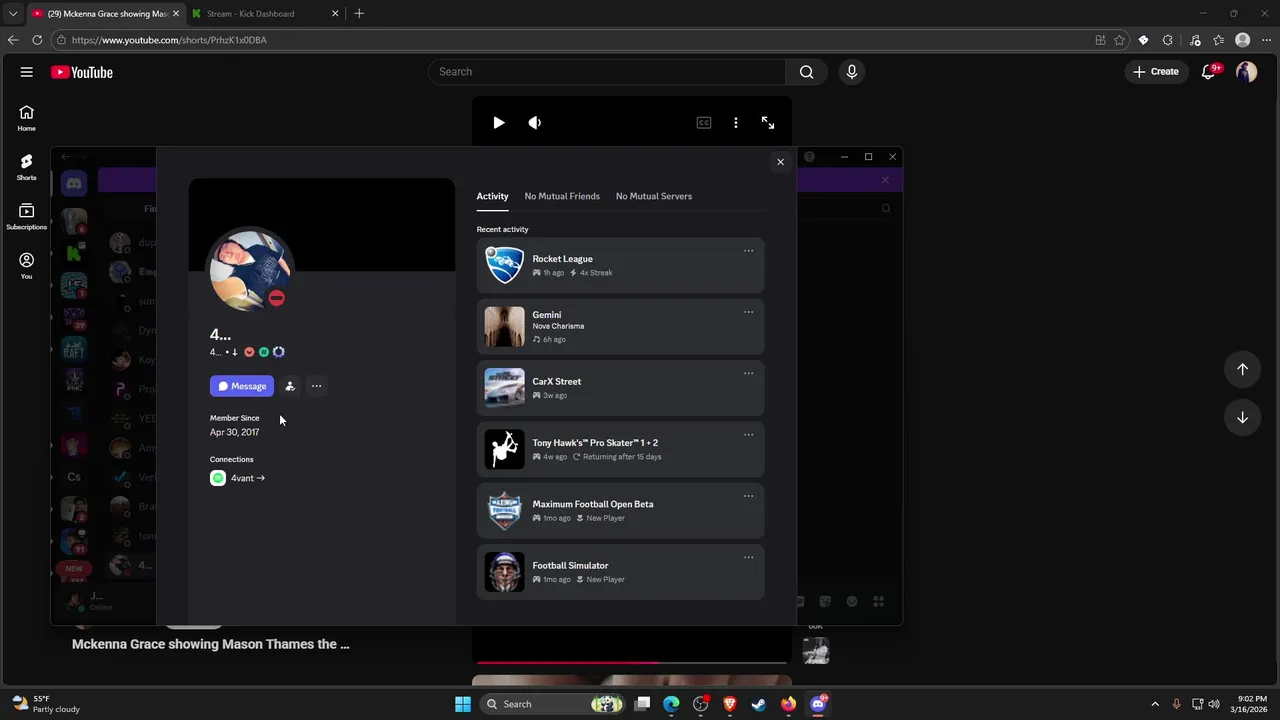Image resolution: width=1280 pixels, height=720 pixels.
Task: Click the Windows taskbar Search box
Action: point(553,704)
